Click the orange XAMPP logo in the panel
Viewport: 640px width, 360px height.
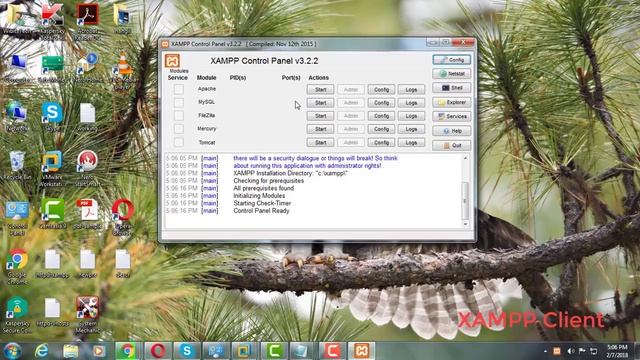click(172, 61)
